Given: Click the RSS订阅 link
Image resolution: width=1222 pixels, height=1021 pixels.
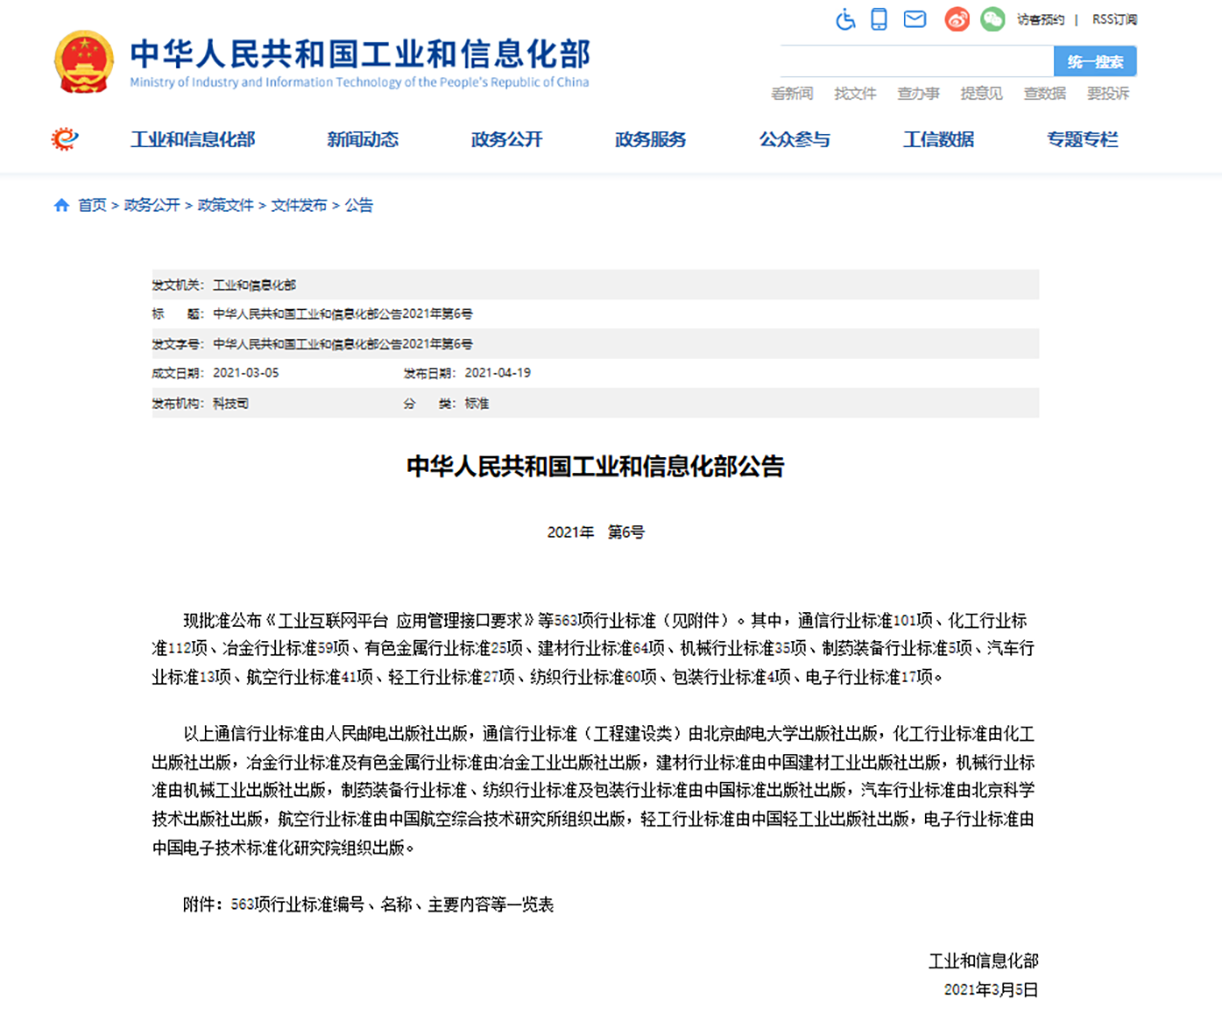Looking at the screenshot, I should pyautogui.click(x=1114, y=19).
